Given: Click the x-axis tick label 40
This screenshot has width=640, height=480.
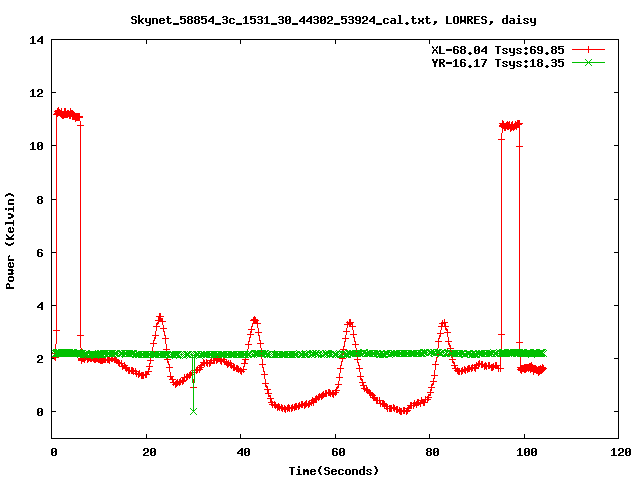Looking at the screenshot, I should click(243, 452).
